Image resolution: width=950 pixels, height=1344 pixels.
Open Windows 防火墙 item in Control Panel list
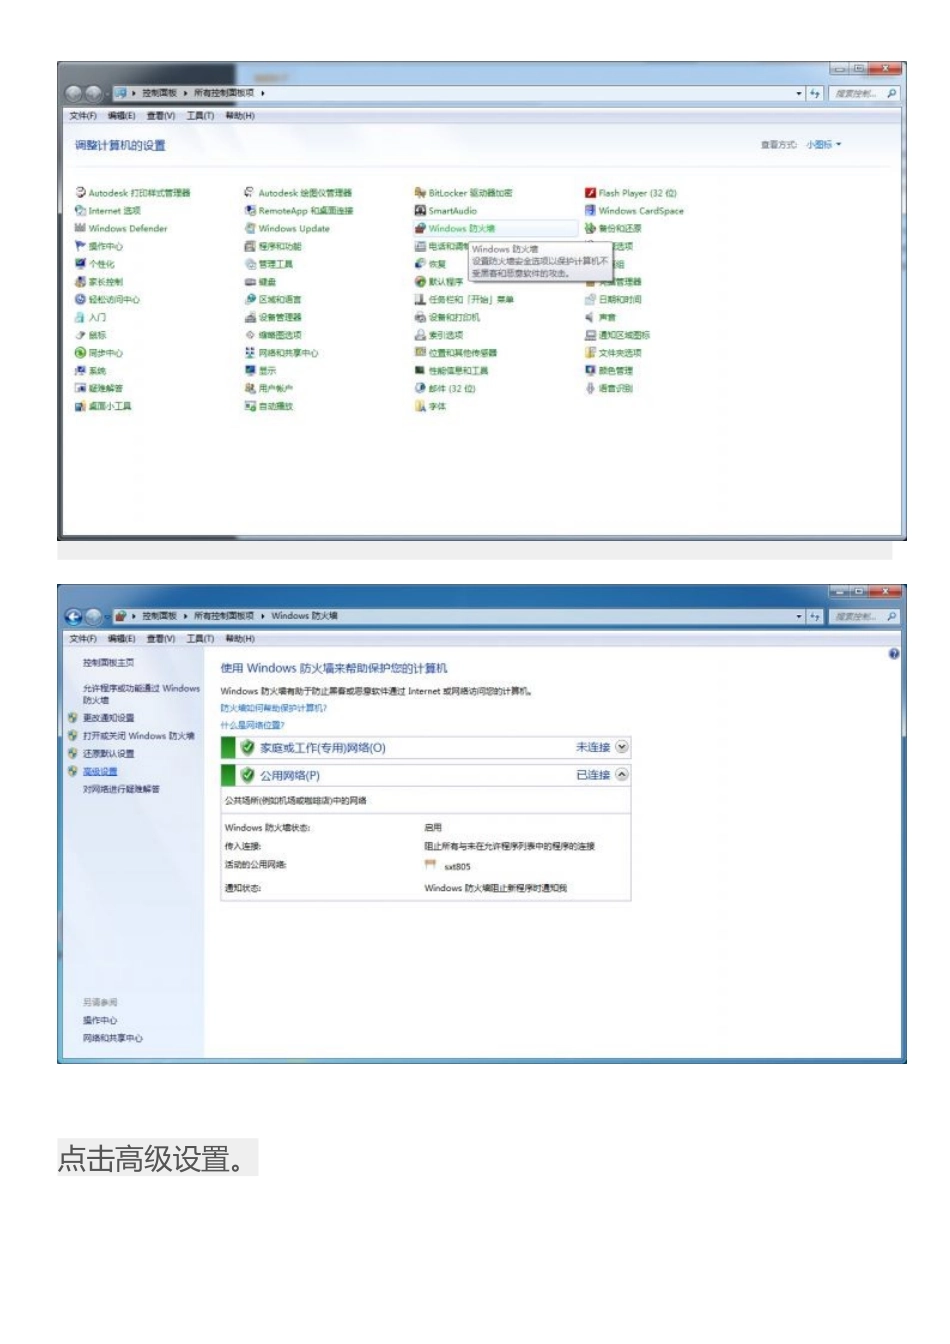click(461, 229)
